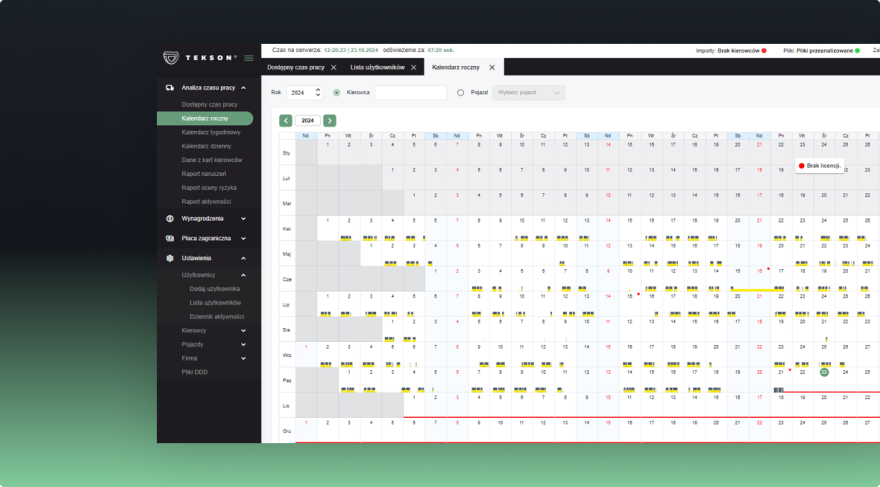
Task: Click the TEKSON shield logo
Action: (x=171, y=58)
